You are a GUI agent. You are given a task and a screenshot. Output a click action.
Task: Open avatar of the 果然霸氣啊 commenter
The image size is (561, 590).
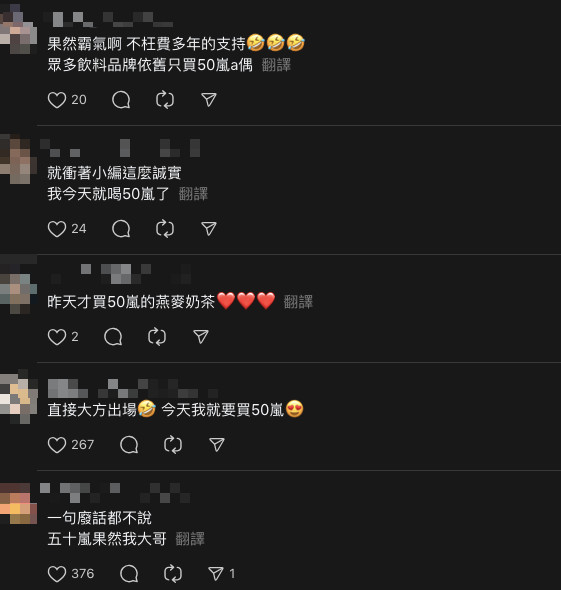point(18,29)
